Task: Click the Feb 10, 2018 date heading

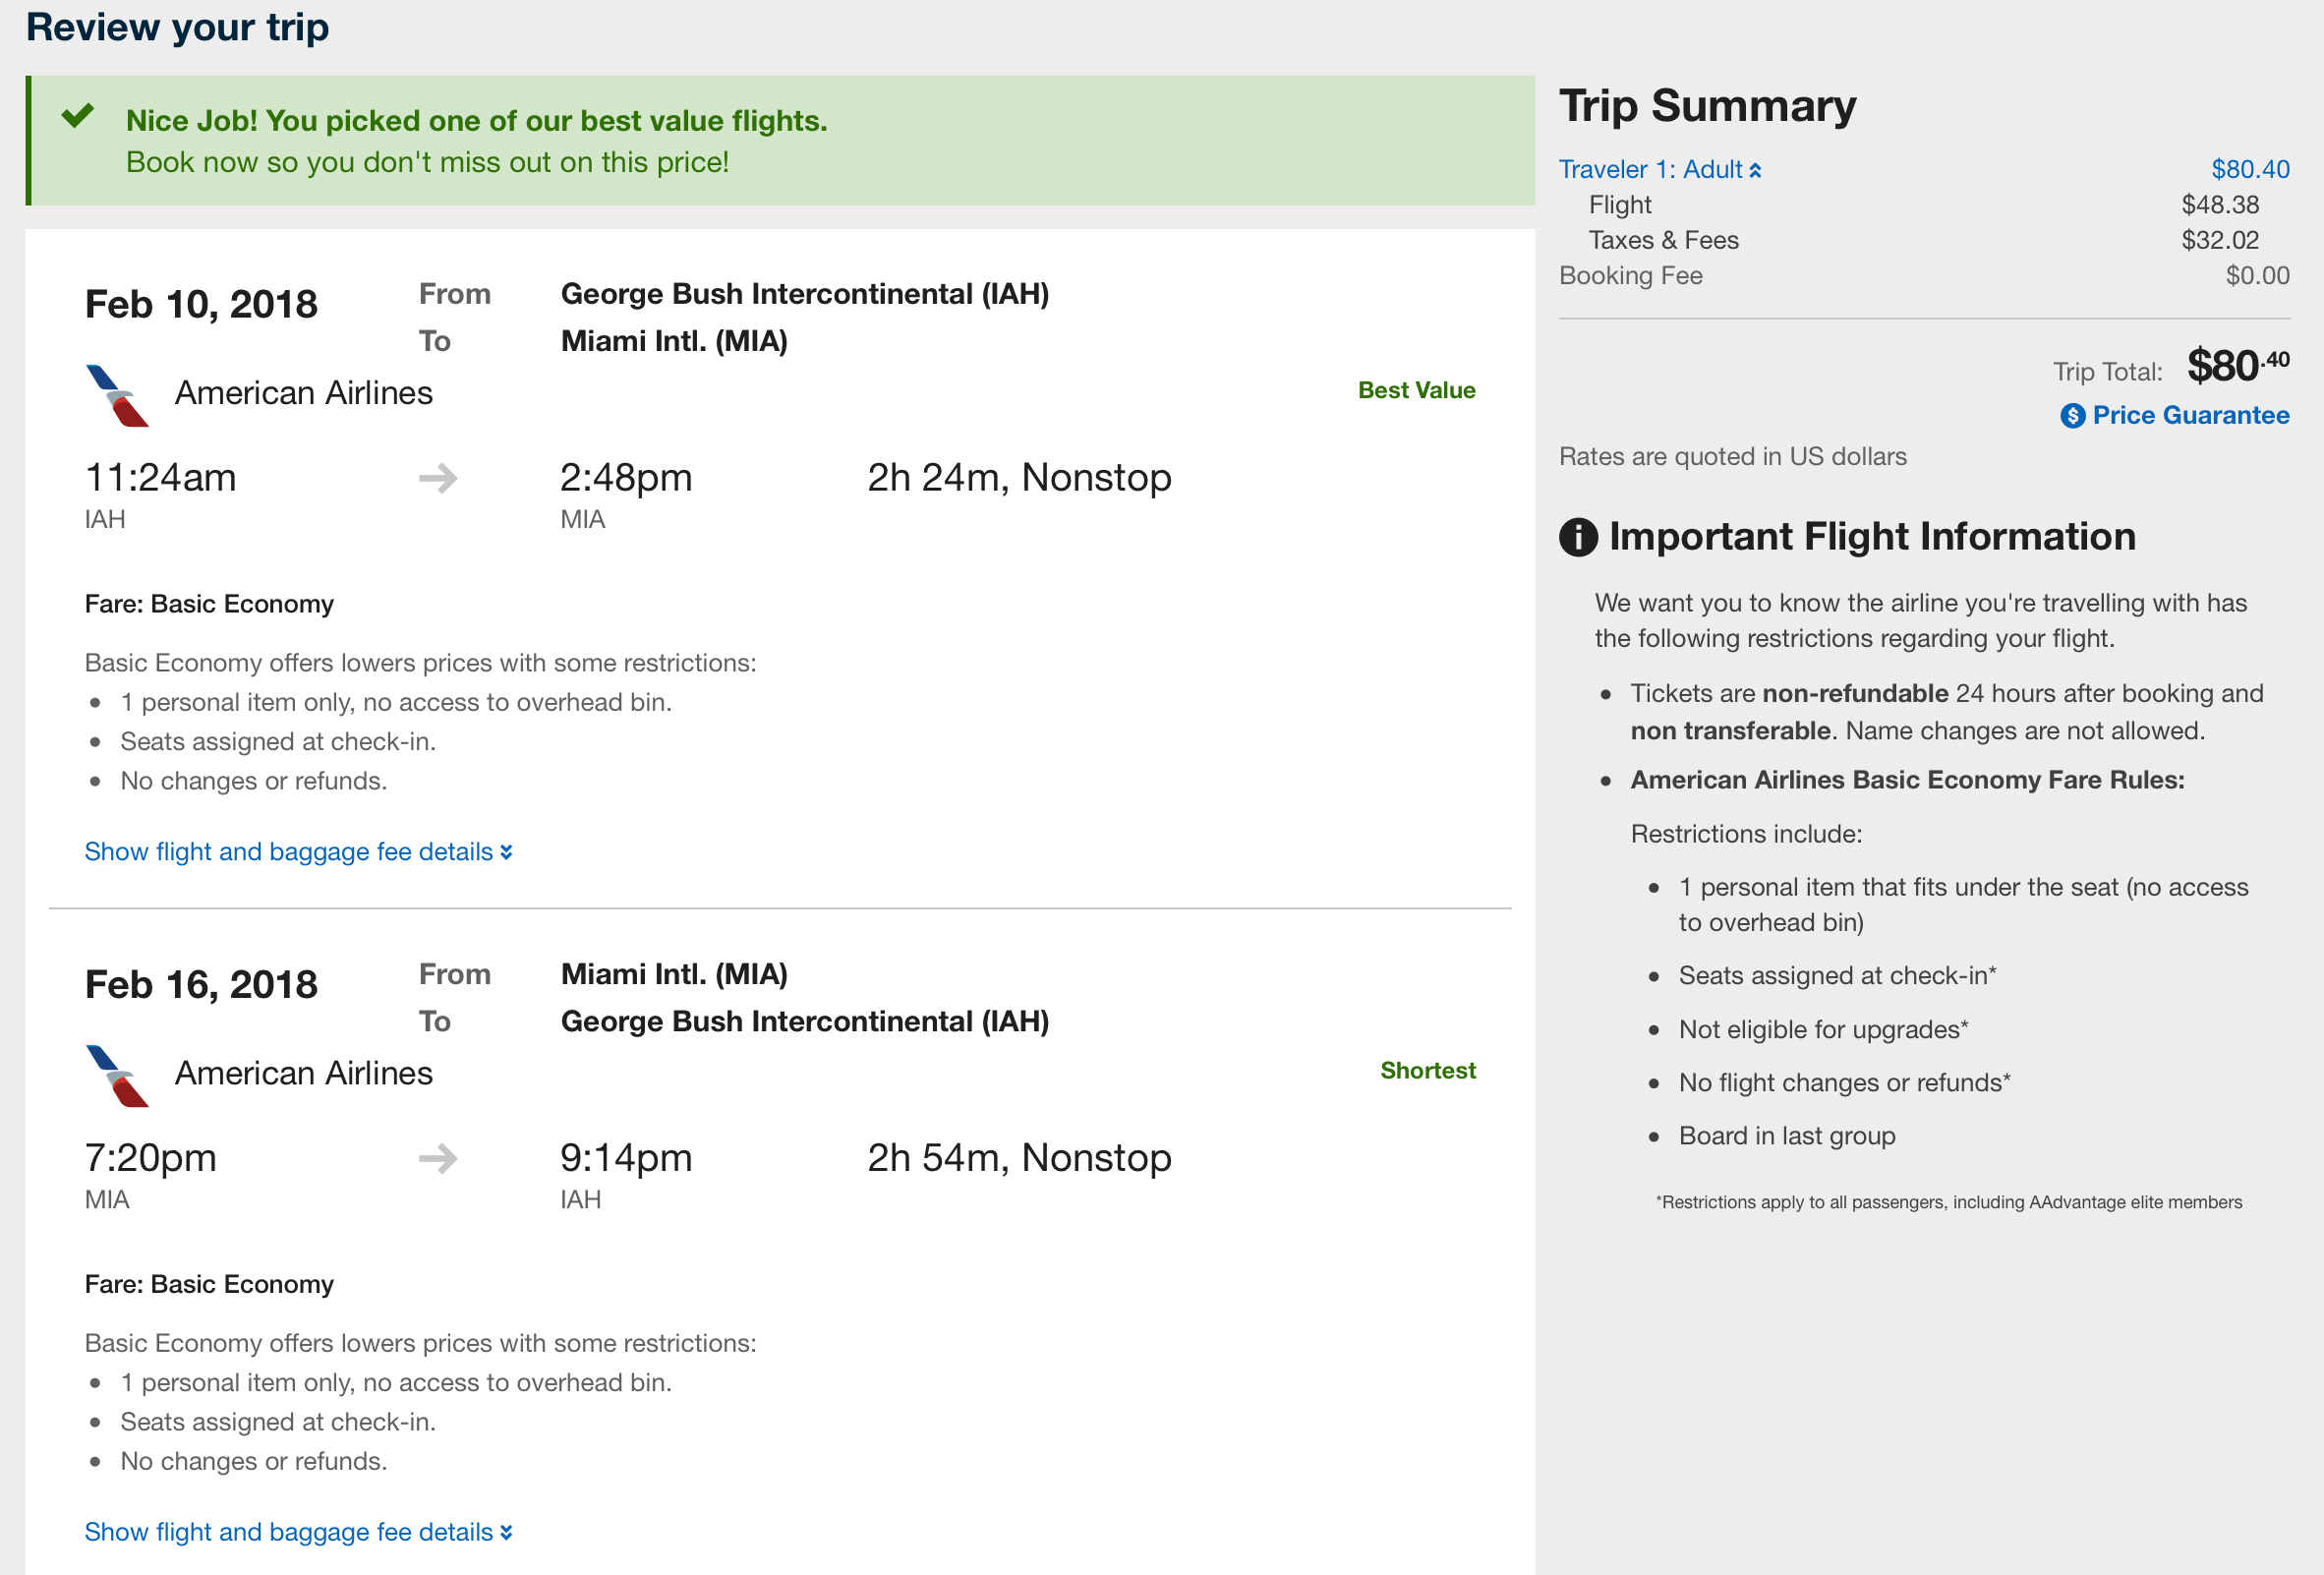Action: [201, 305]
